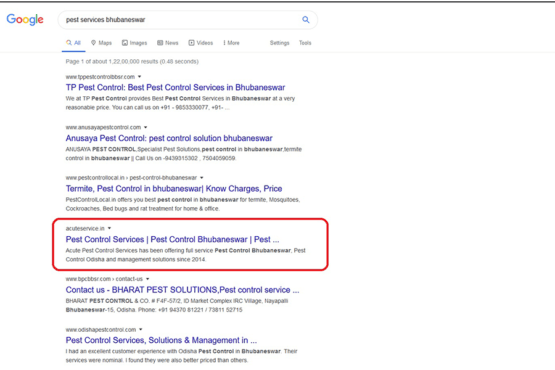This screenshot has height=370, width=555.
Task: Click the News tab icon
Action: click(160, 43)
